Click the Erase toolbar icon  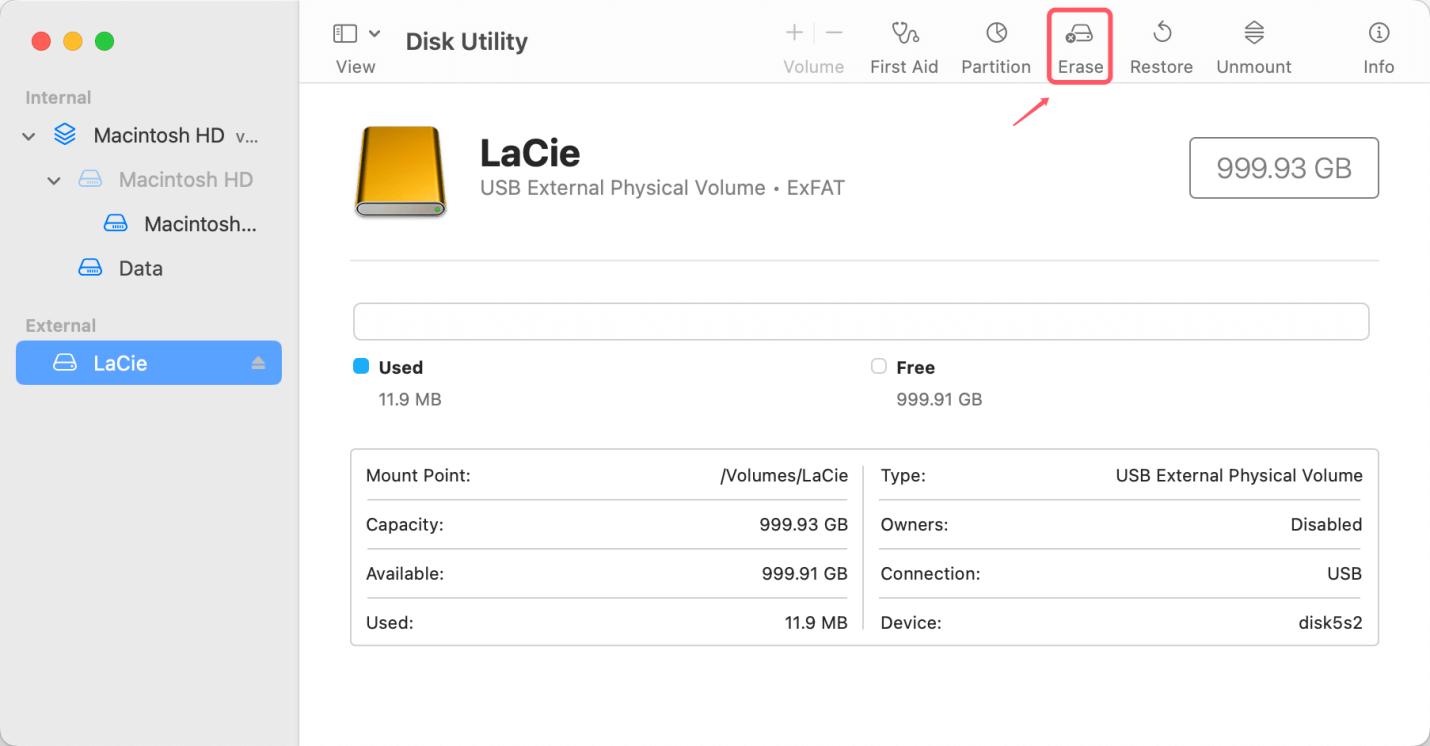click(1079, 36)
